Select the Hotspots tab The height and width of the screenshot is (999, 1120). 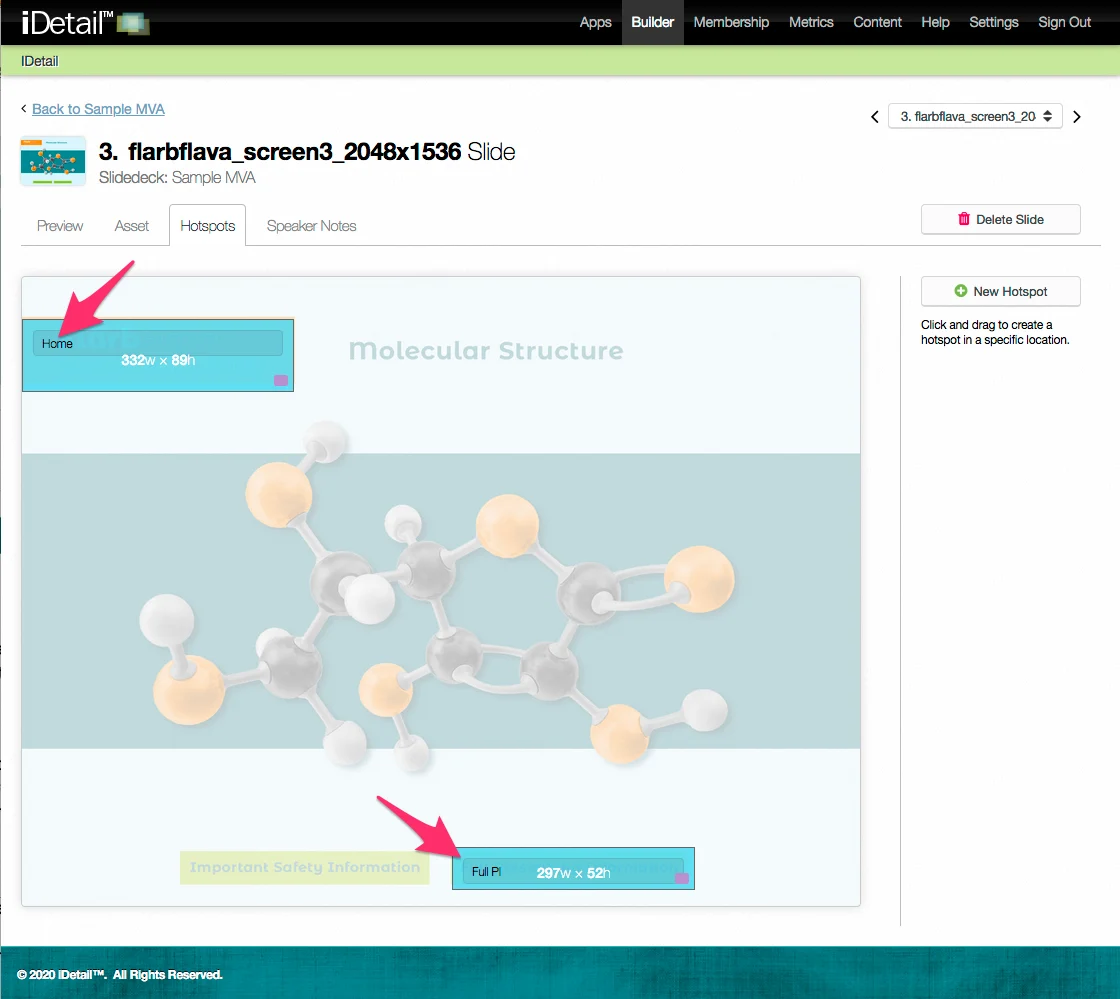click(x=207, y=226)
